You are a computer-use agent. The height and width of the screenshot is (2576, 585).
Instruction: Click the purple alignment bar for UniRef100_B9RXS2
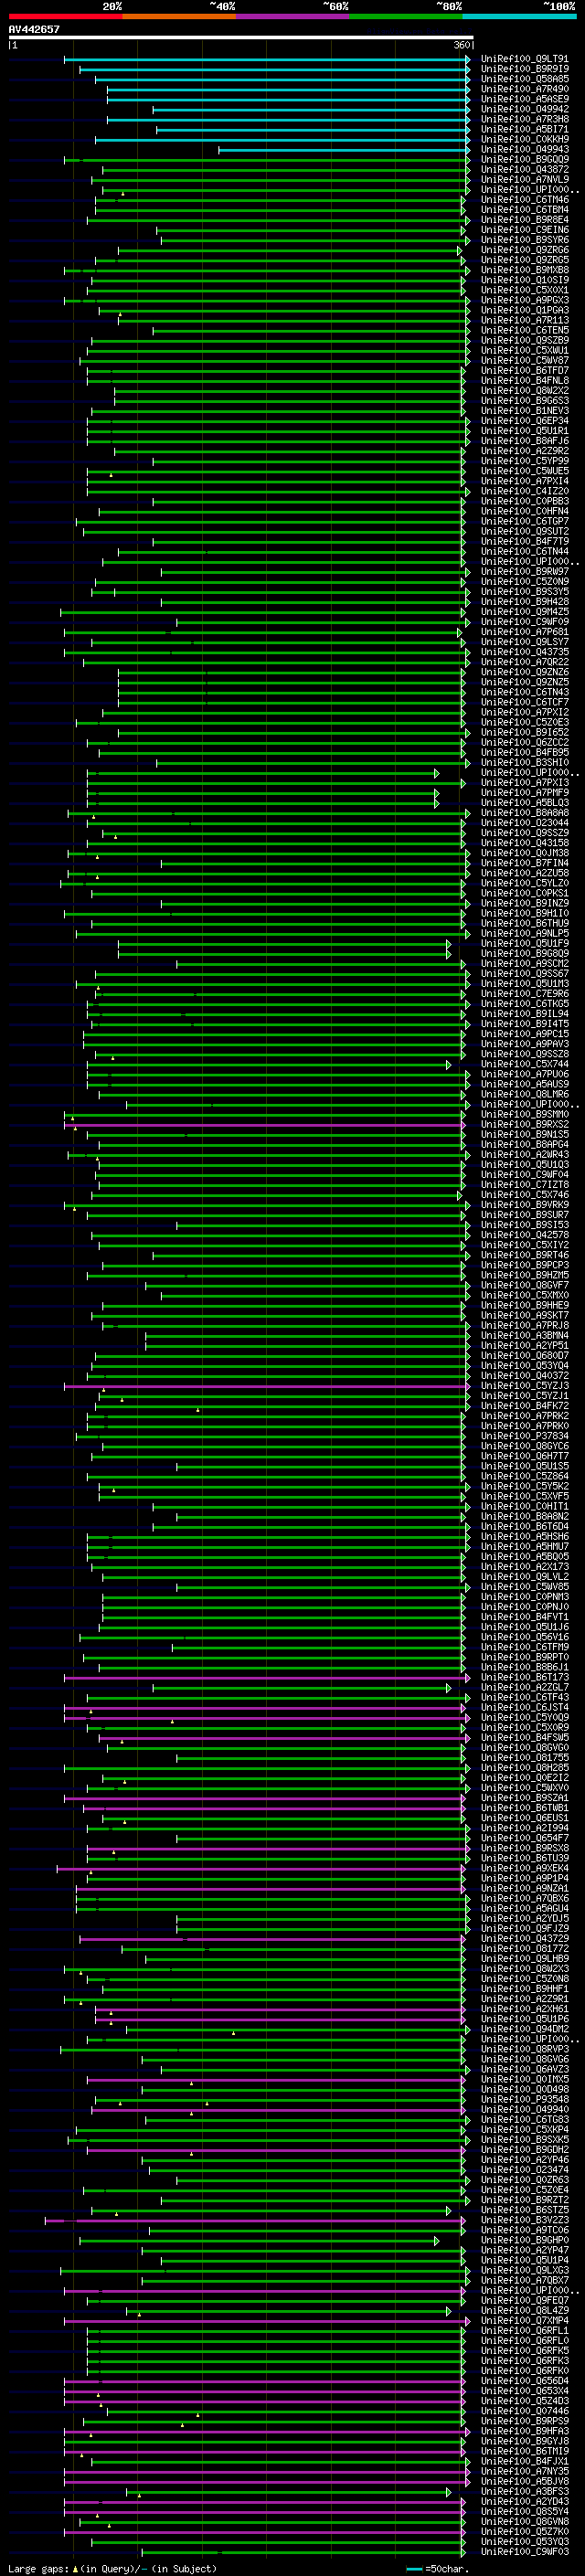[x=265, y=1125]
